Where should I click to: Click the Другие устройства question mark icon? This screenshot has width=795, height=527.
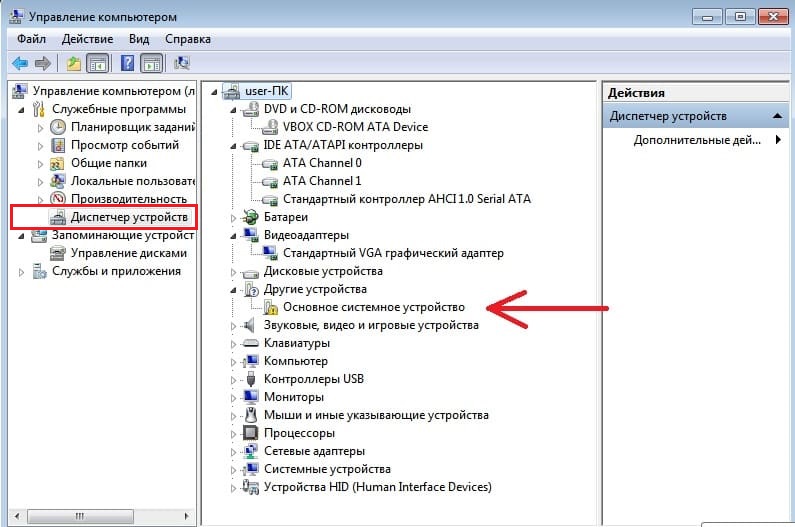(251, 289)
